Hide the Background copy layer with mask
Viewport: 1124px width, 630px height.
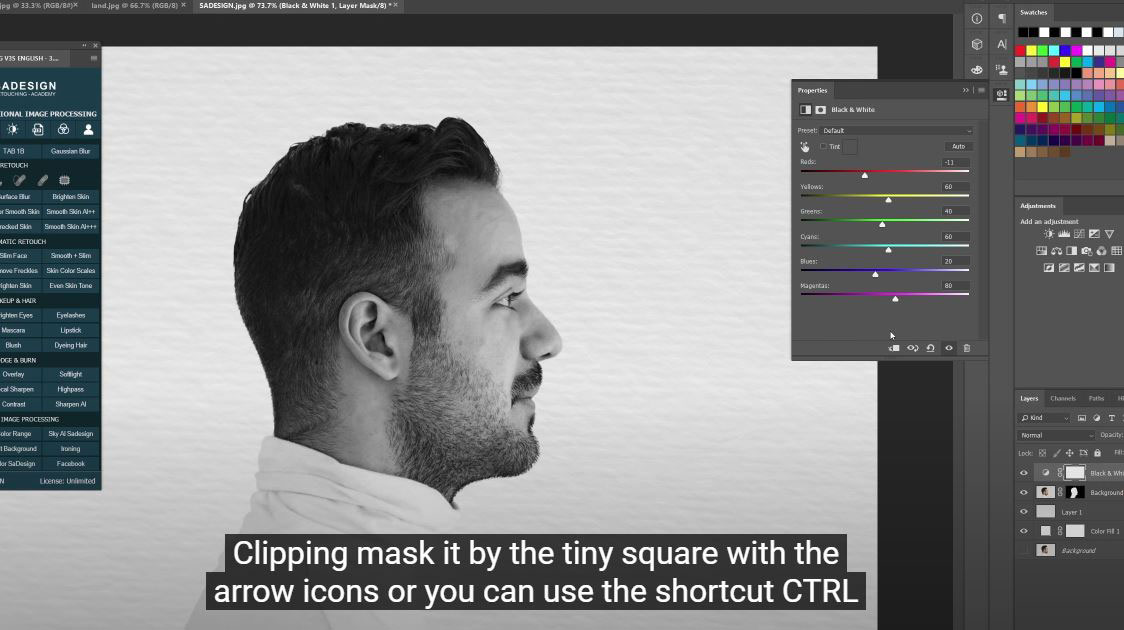pyautogui.click(x=1024, y=492)
